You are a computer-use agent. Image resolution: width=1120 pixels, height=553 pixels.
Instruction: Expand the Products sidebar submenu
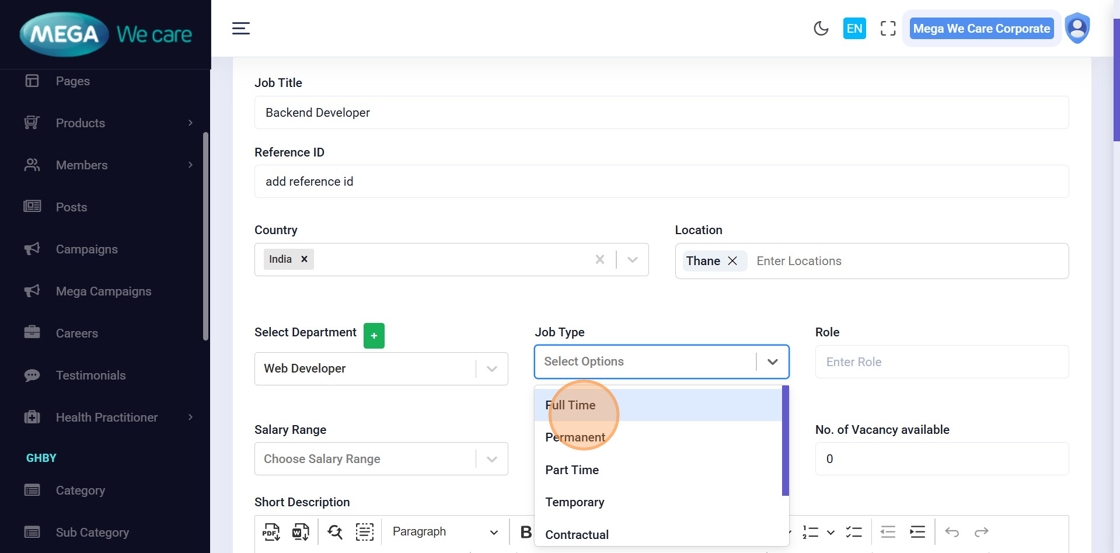click(x=190, y=123)
